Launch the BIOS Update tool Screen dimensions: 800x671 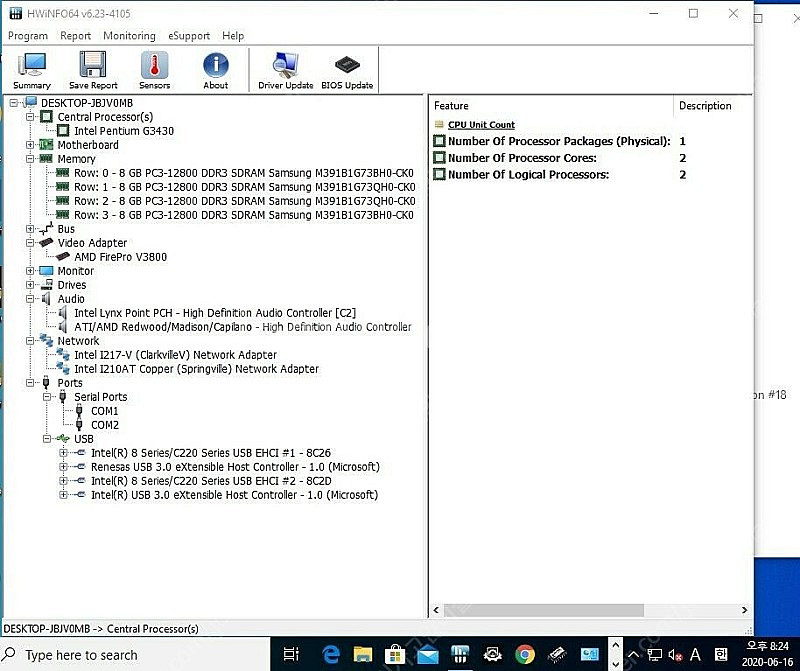pyautogui.click(x=347, y=70)
